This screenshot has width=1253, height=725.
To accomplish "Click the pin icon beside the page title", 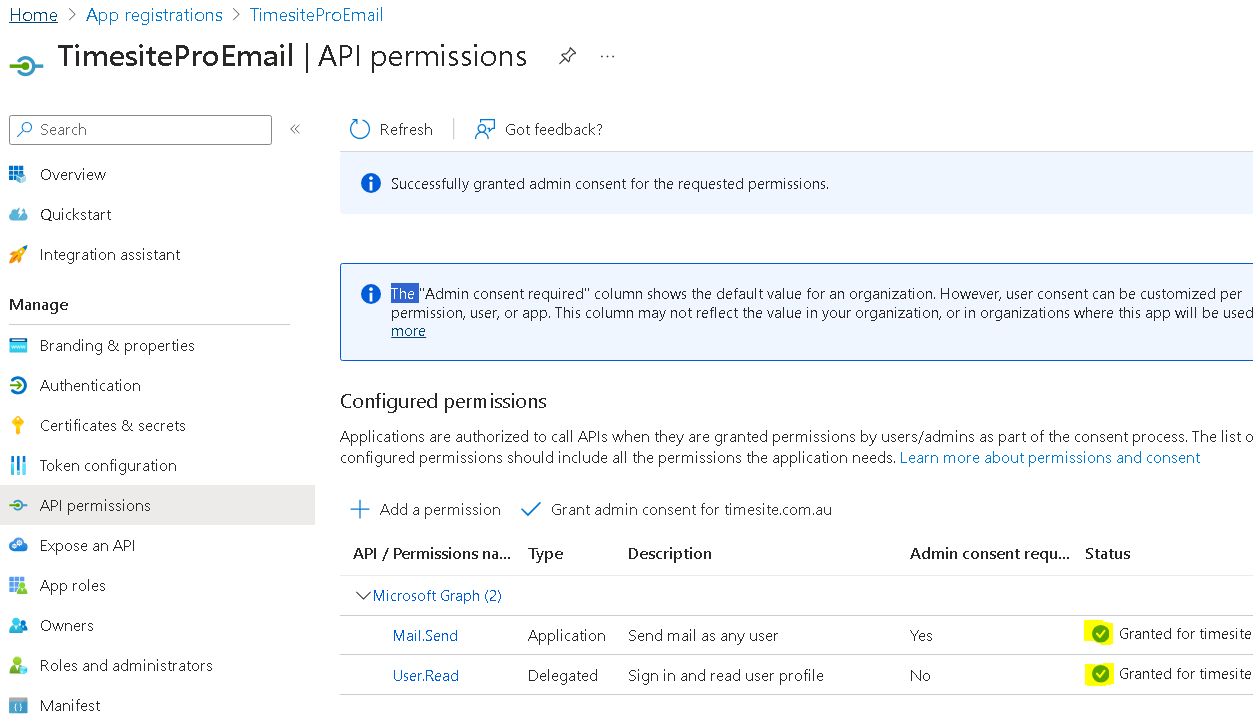I will tap(567, 56).
